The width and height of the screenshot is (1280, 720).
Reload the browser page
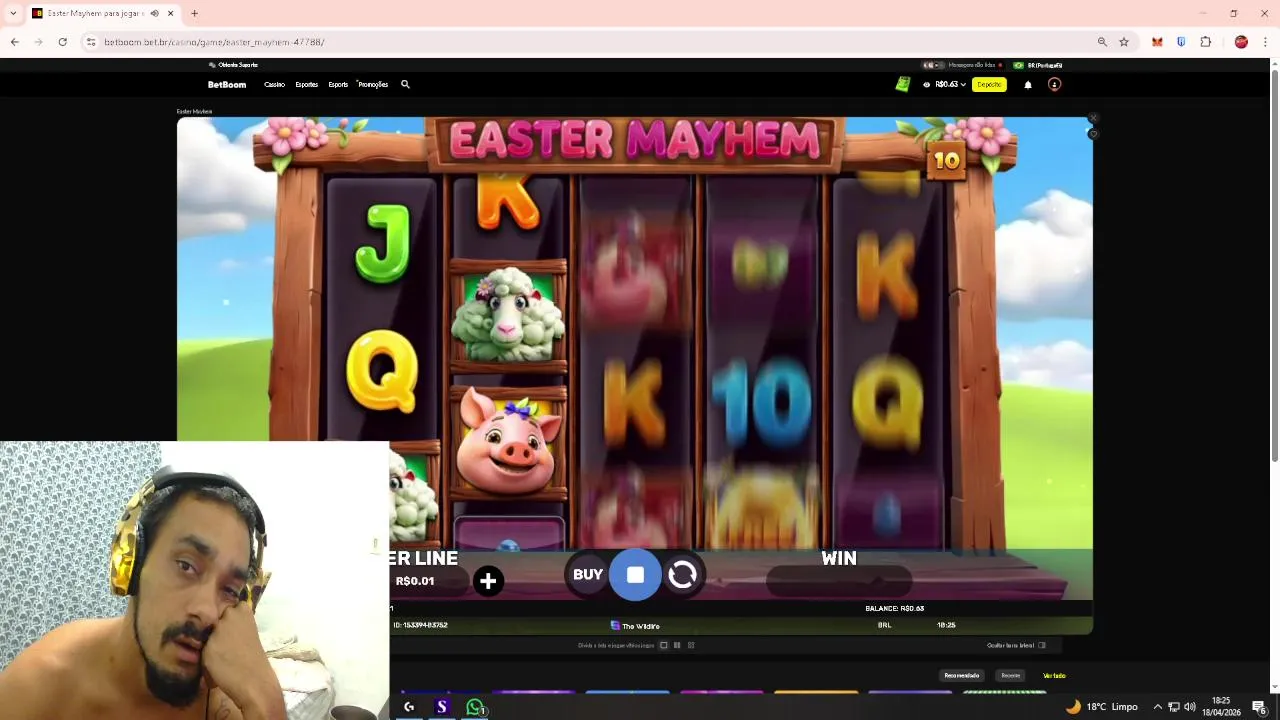tap(62, 42)
